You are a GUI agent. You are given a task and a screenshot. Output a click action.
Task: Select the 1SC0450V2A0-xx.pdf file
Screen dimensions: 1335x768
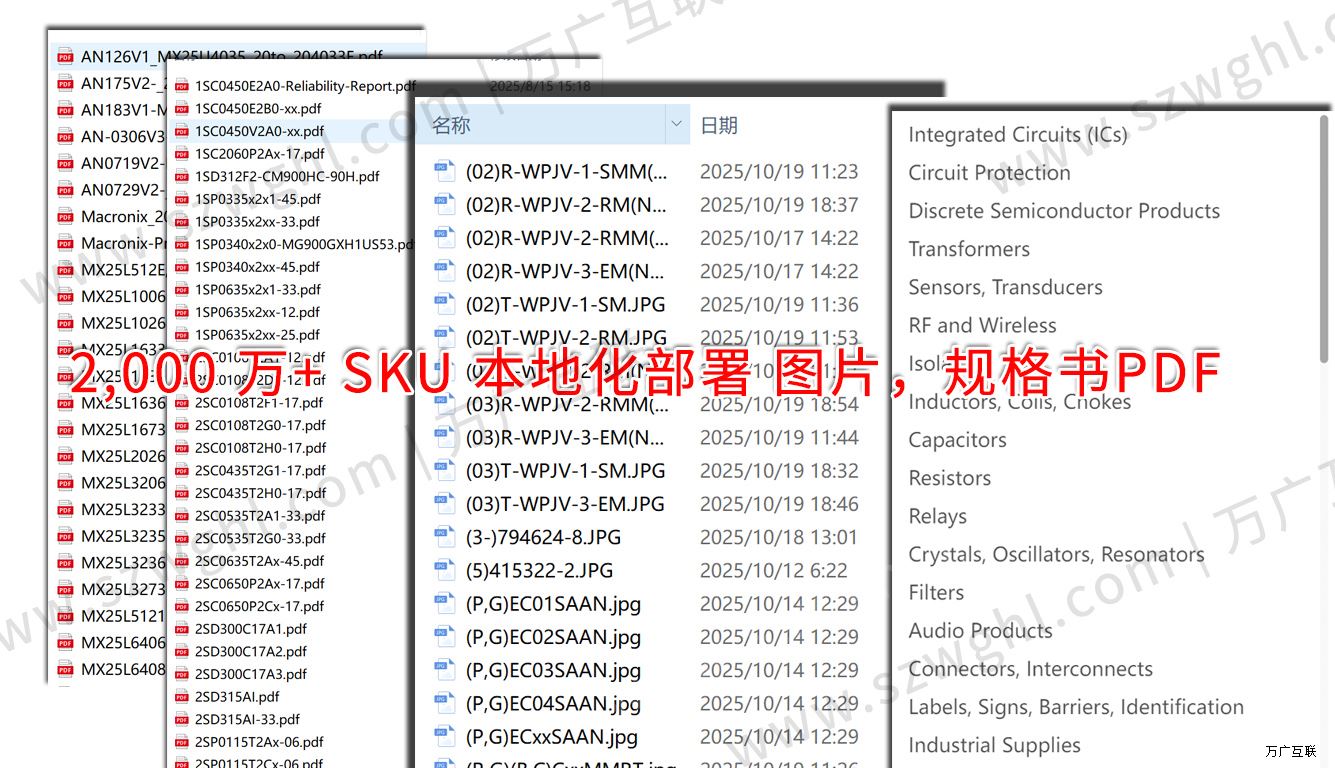[259, 131]
